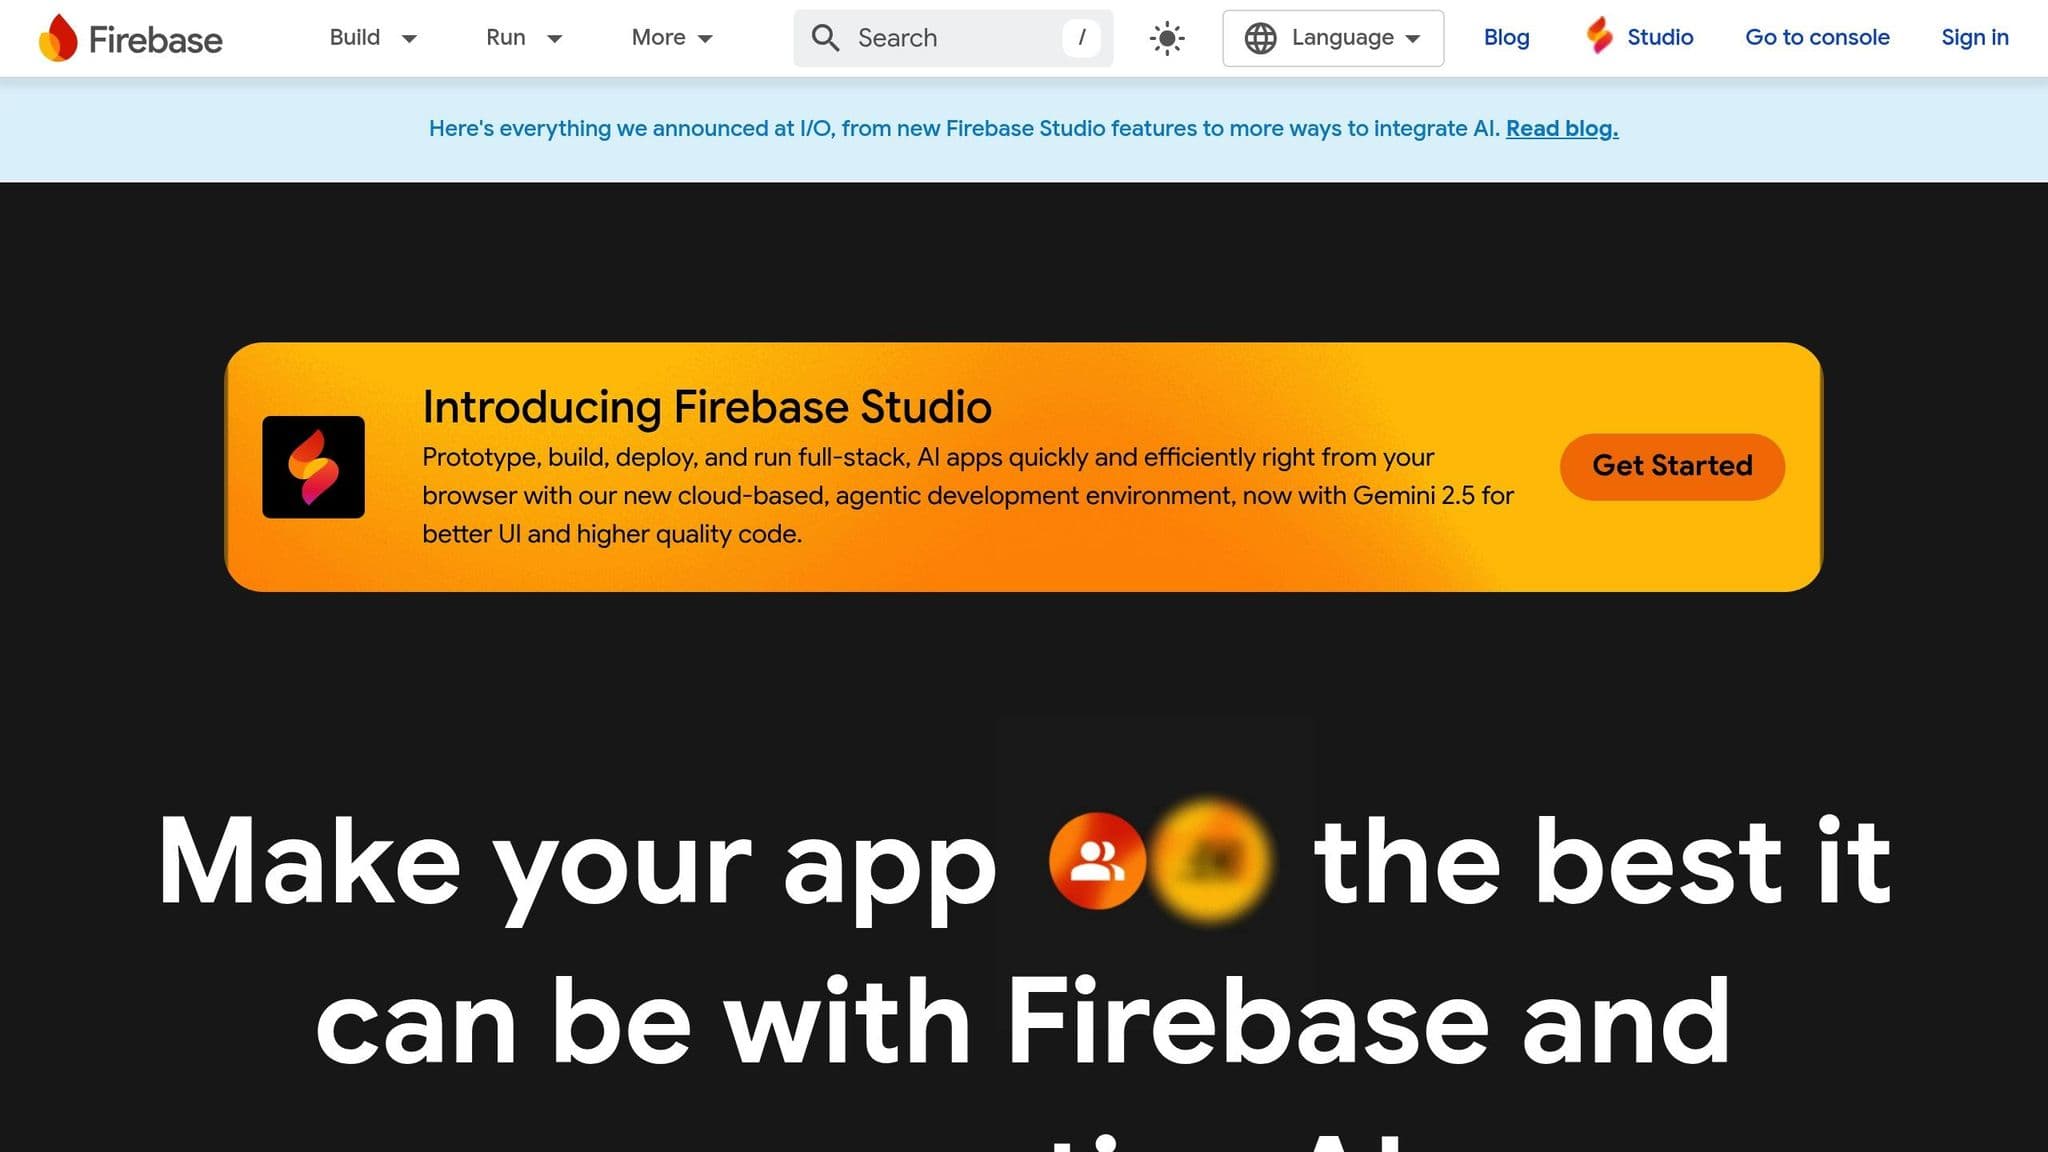Click the search magnifier icon
This screenshot has width=2048, height=1152.
(825, 38)
